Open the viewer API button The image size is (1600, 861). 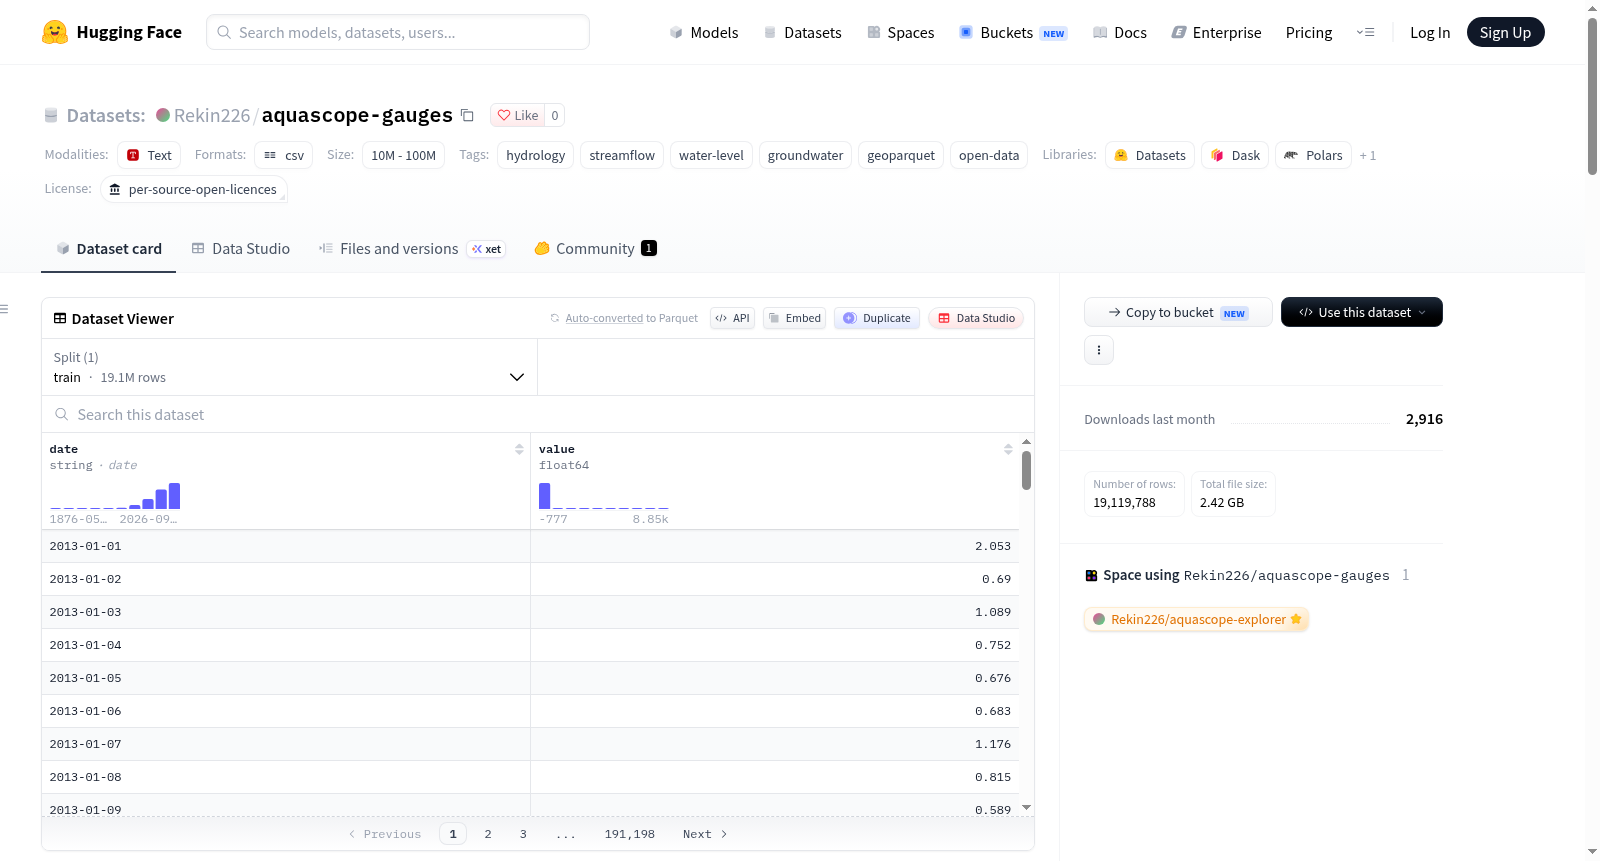(732, 318)
